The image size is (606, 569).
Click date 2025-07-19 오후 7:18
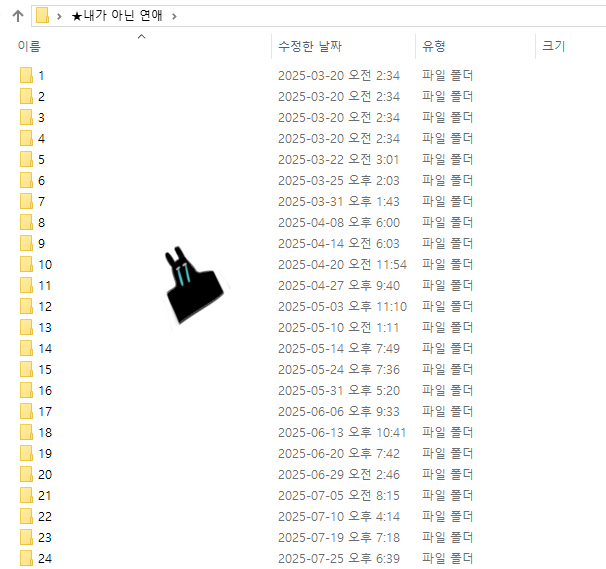(x=339, y=537)
